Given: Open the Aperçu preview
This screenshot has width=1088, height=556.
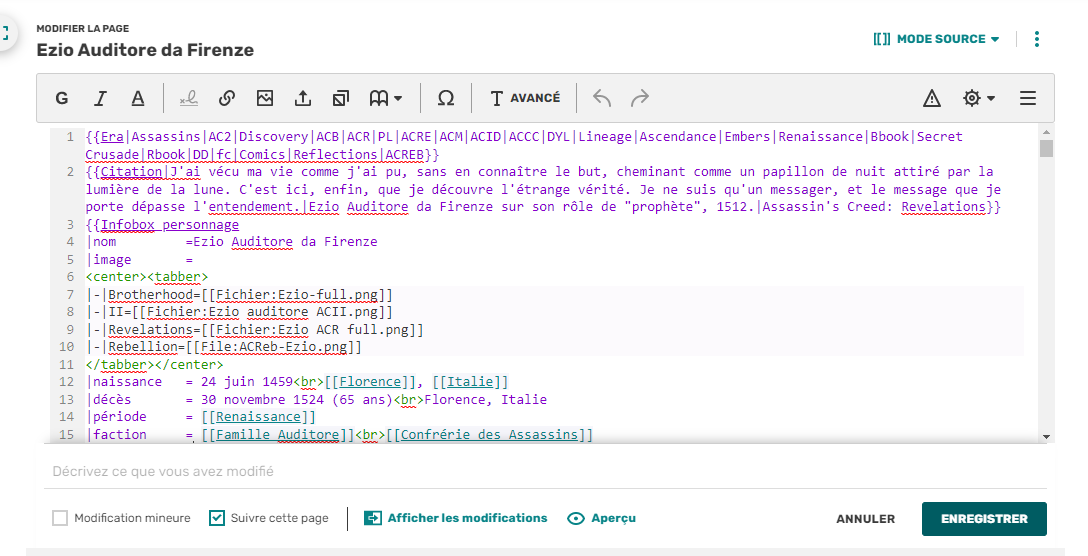Looking at the screenshot, I should pyautogui.click(x=602, y=518).
